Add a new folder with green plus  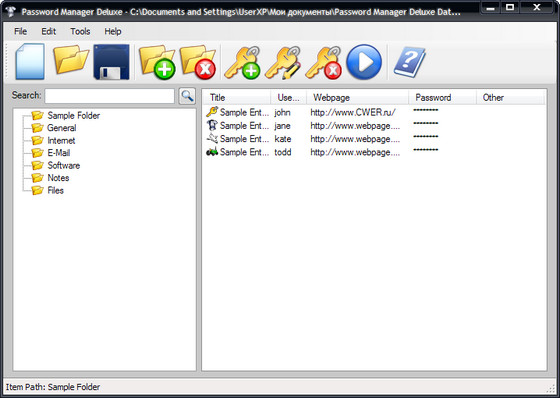coord(157,62)
